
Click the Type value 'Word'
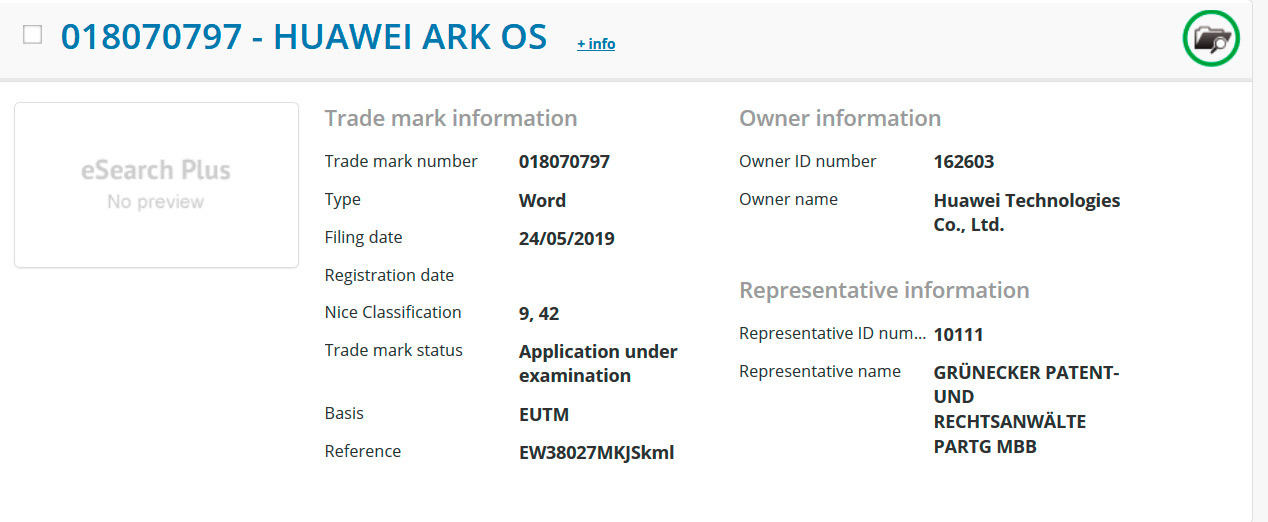[x=542, y=201]
